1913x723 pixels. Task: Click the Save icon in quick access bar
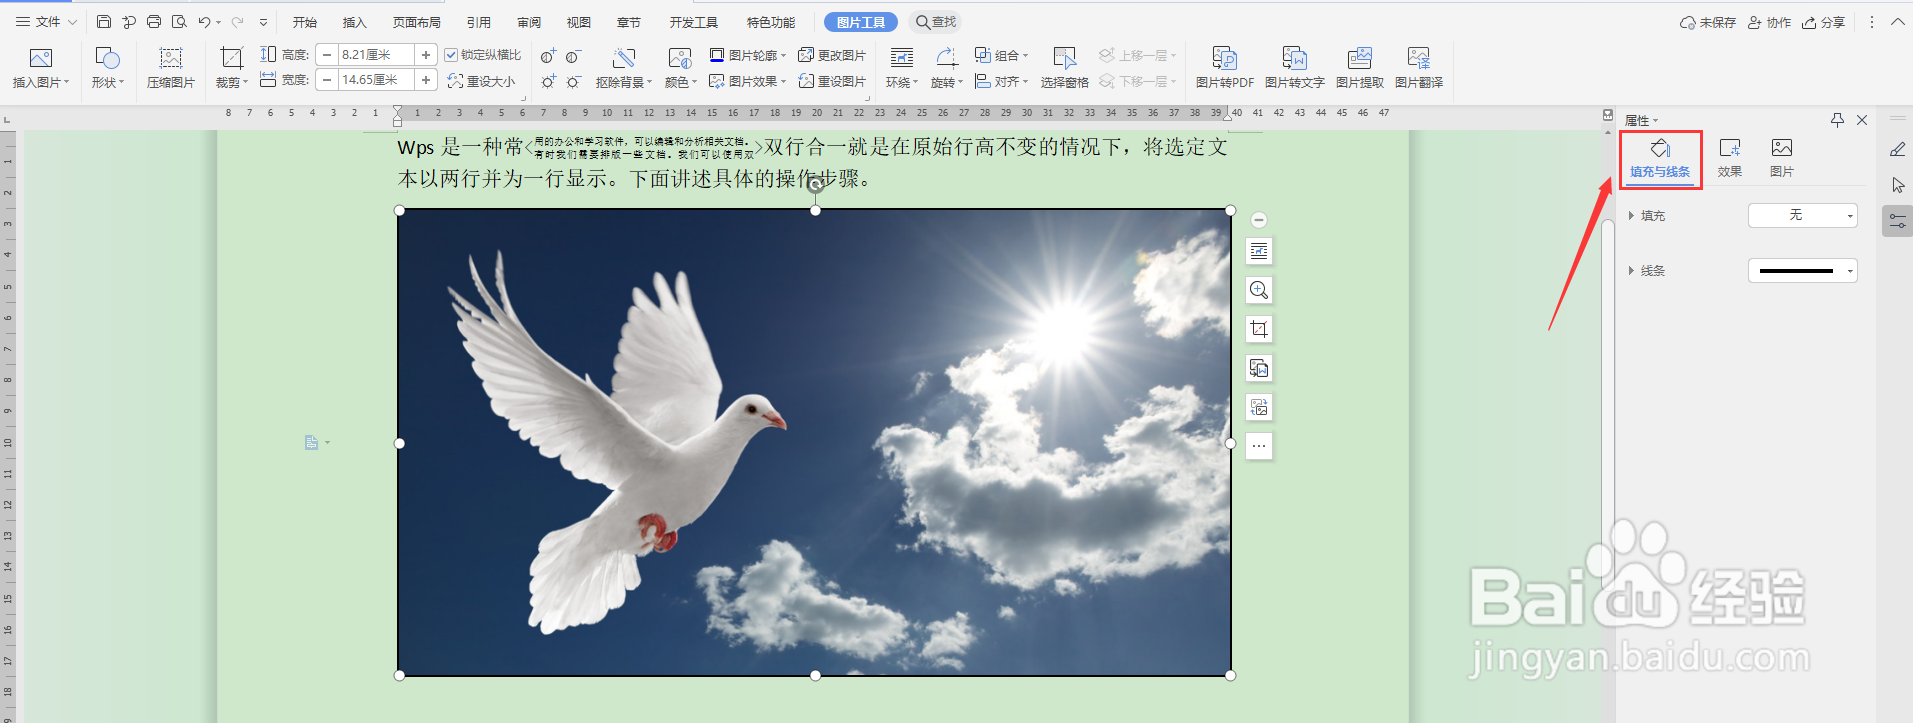(x=104, y=22)
